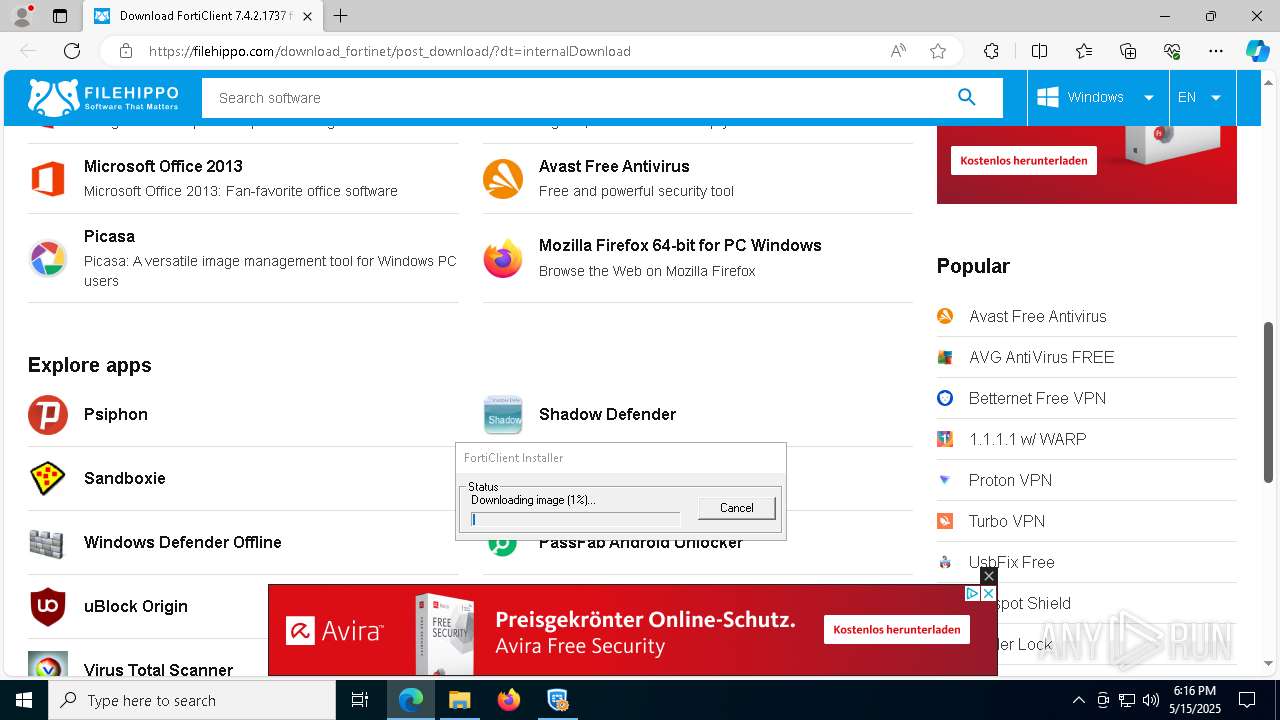The height and width of the screenshot is (720, 1280).
Task: Open the EN language dropdown
Action: [1201, 97]
